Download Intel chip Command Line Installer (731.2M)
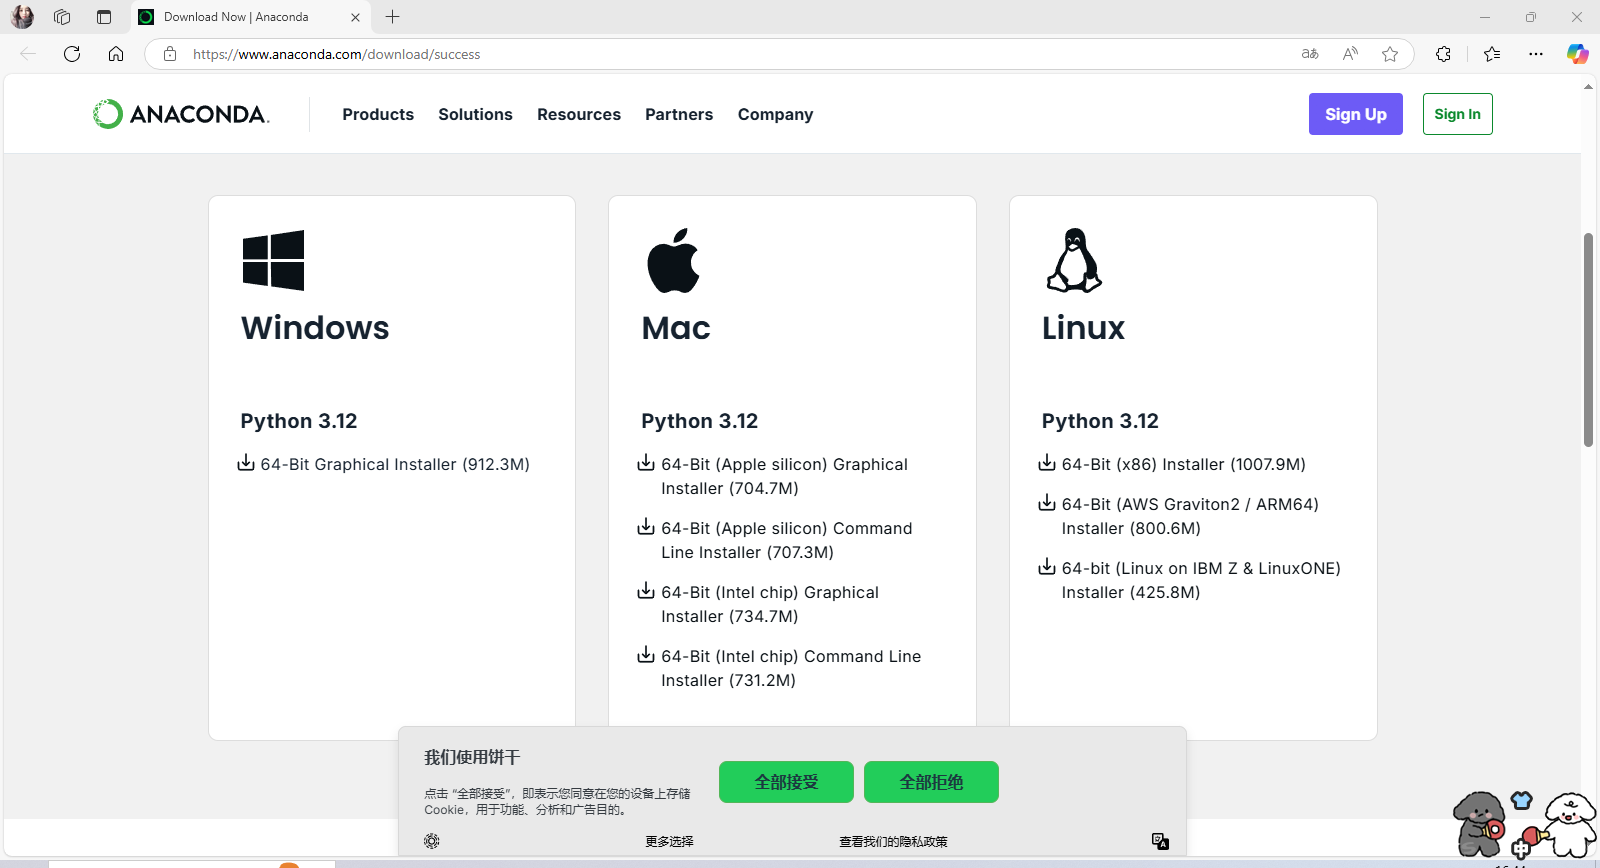 791,668
